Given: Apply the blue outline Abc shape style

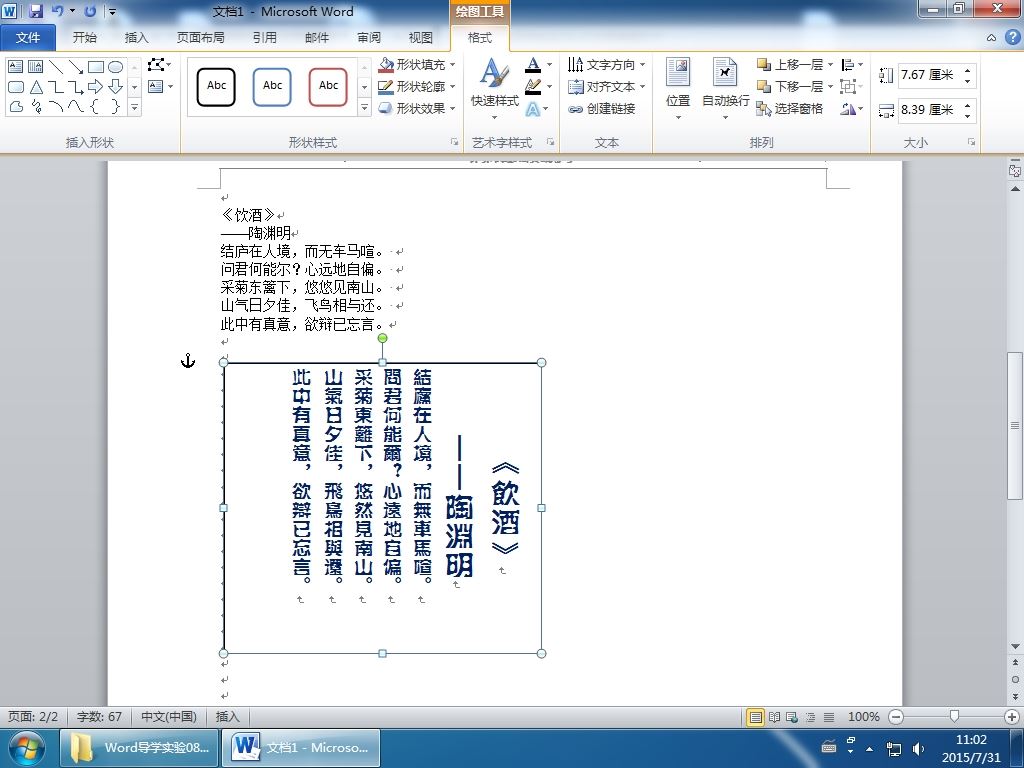Looking at the screenshot, I should [272, 86].
